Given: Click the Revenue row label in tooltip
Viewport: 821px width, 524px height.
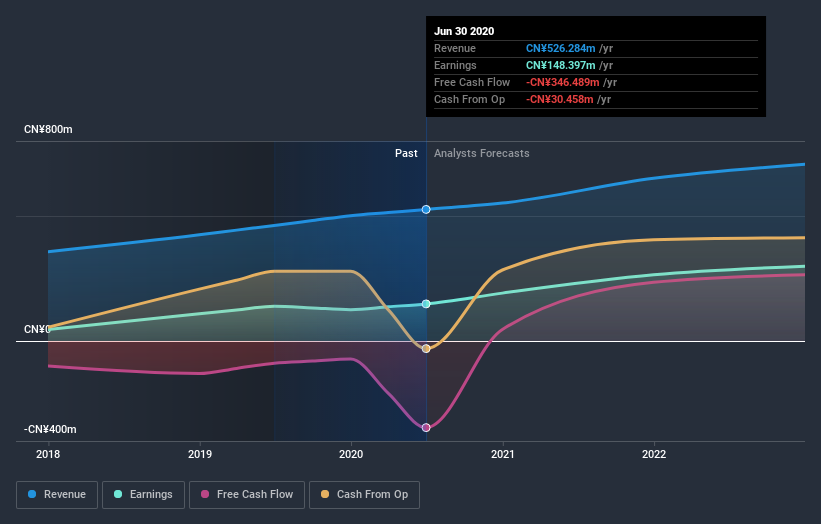Looking at the screenshot, I should [455, 48].
